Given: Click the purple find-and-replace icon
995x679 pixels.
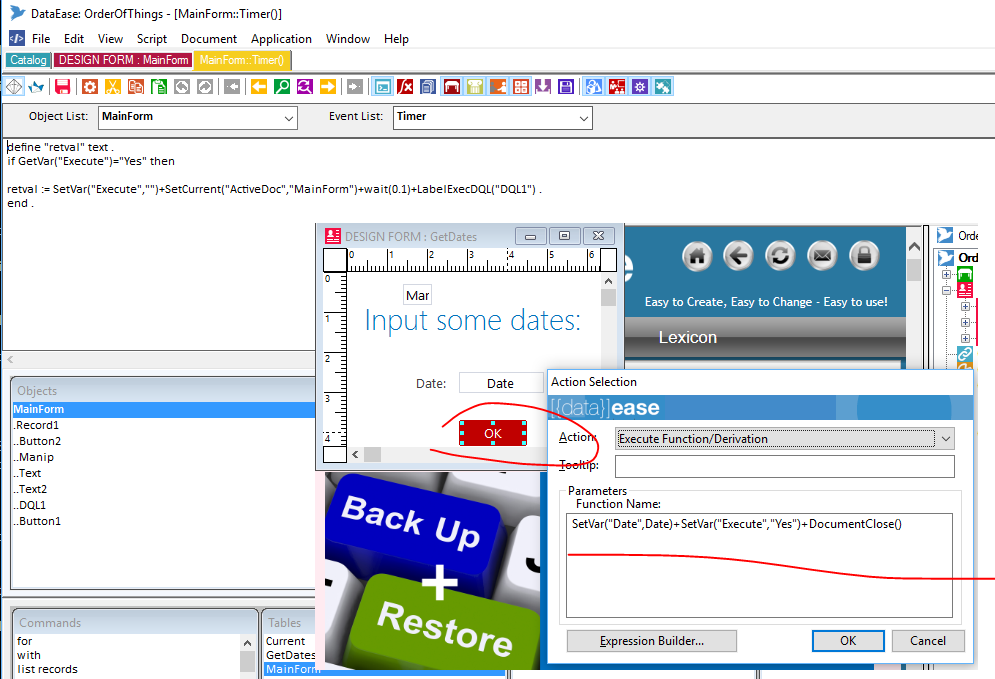Looking at the screenshot, I should pyautogui.click(x=305, y=87).
